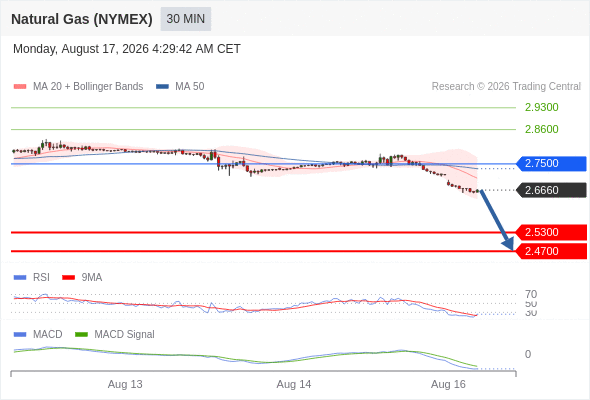Click the blue downward forecast arrow head
The height and width of the screenshot is (400, 590).
click(509, 244)
